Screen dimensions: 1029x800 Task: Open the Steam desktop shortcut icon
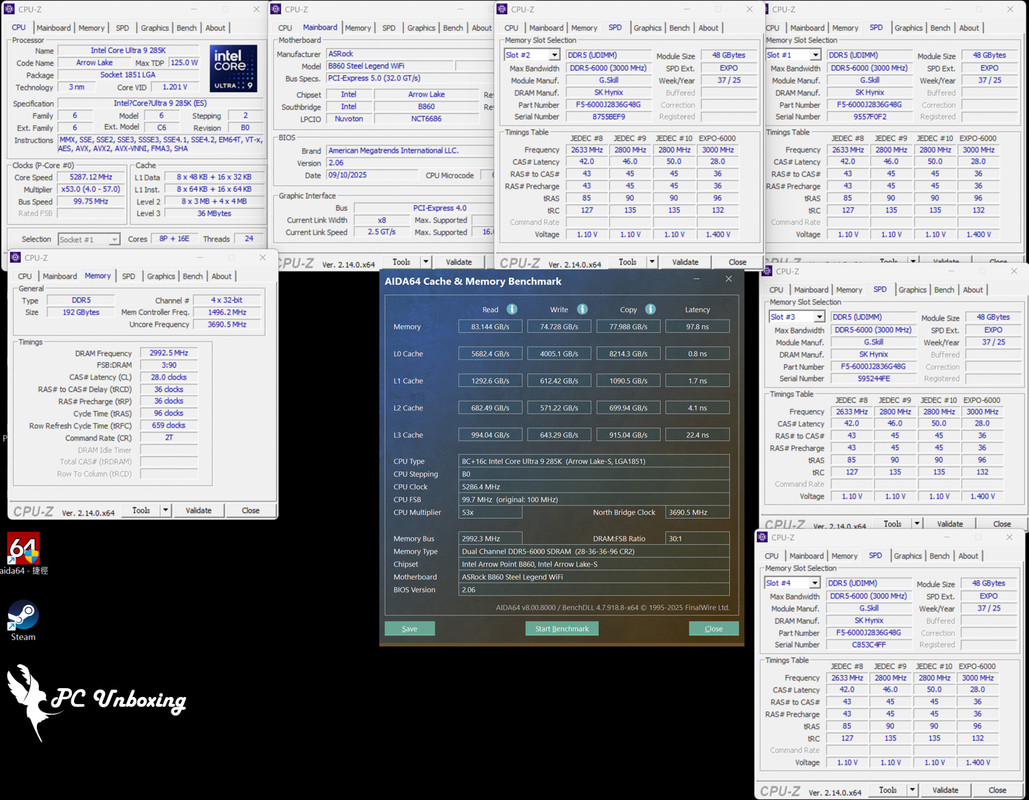(x=23, y=616)
